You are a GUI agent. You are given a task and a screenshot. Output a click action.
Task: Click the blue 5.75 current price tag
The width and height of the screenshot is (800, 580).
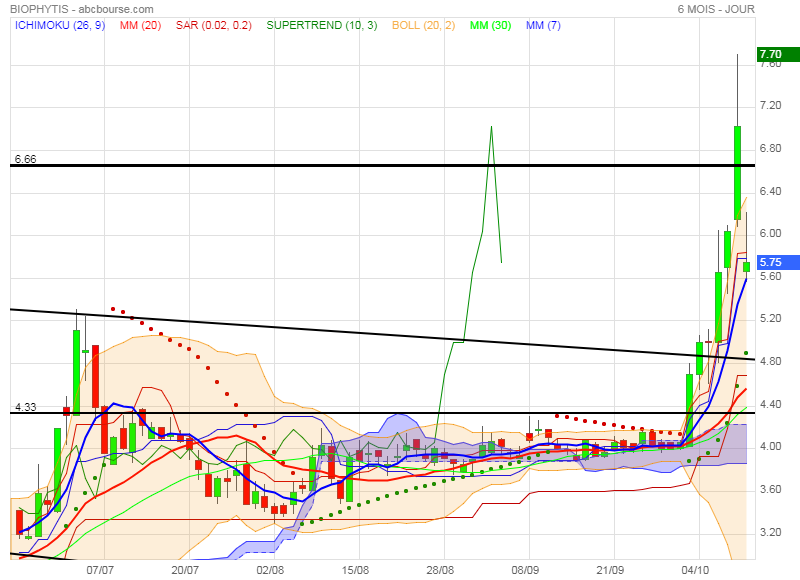point(778,262)
